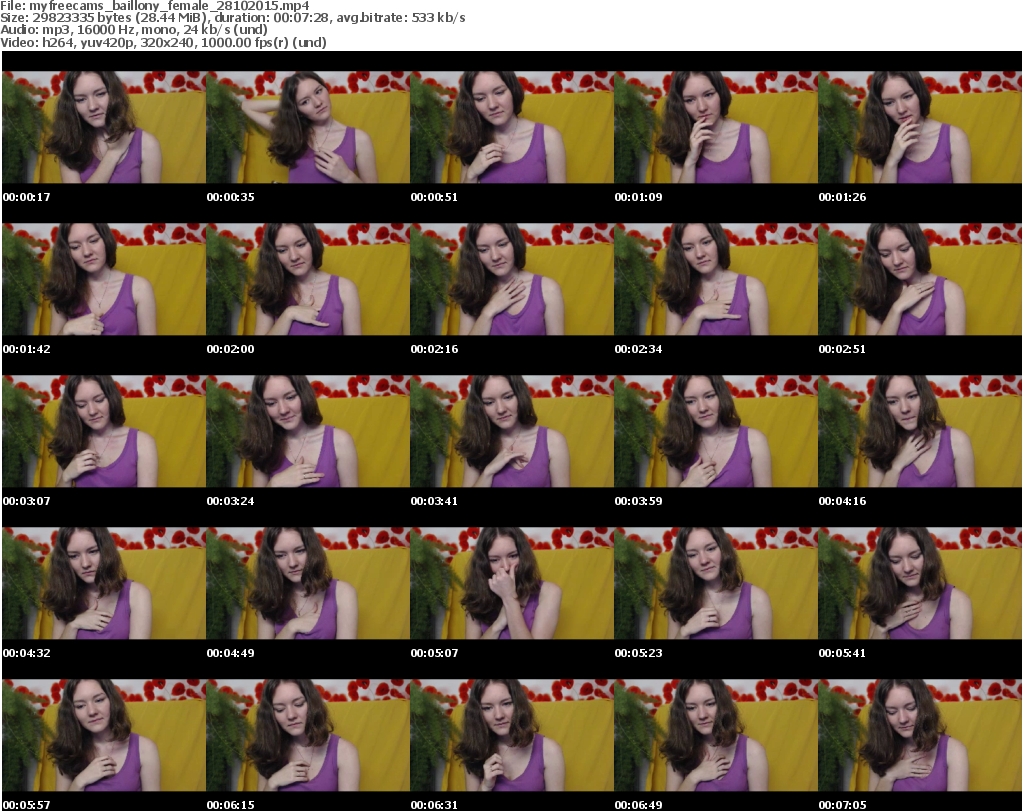Select the thumbnail frame at 00:03:24
Image resolution: width=1024 pixels, height=811 pixels.
tap(308, 432)
